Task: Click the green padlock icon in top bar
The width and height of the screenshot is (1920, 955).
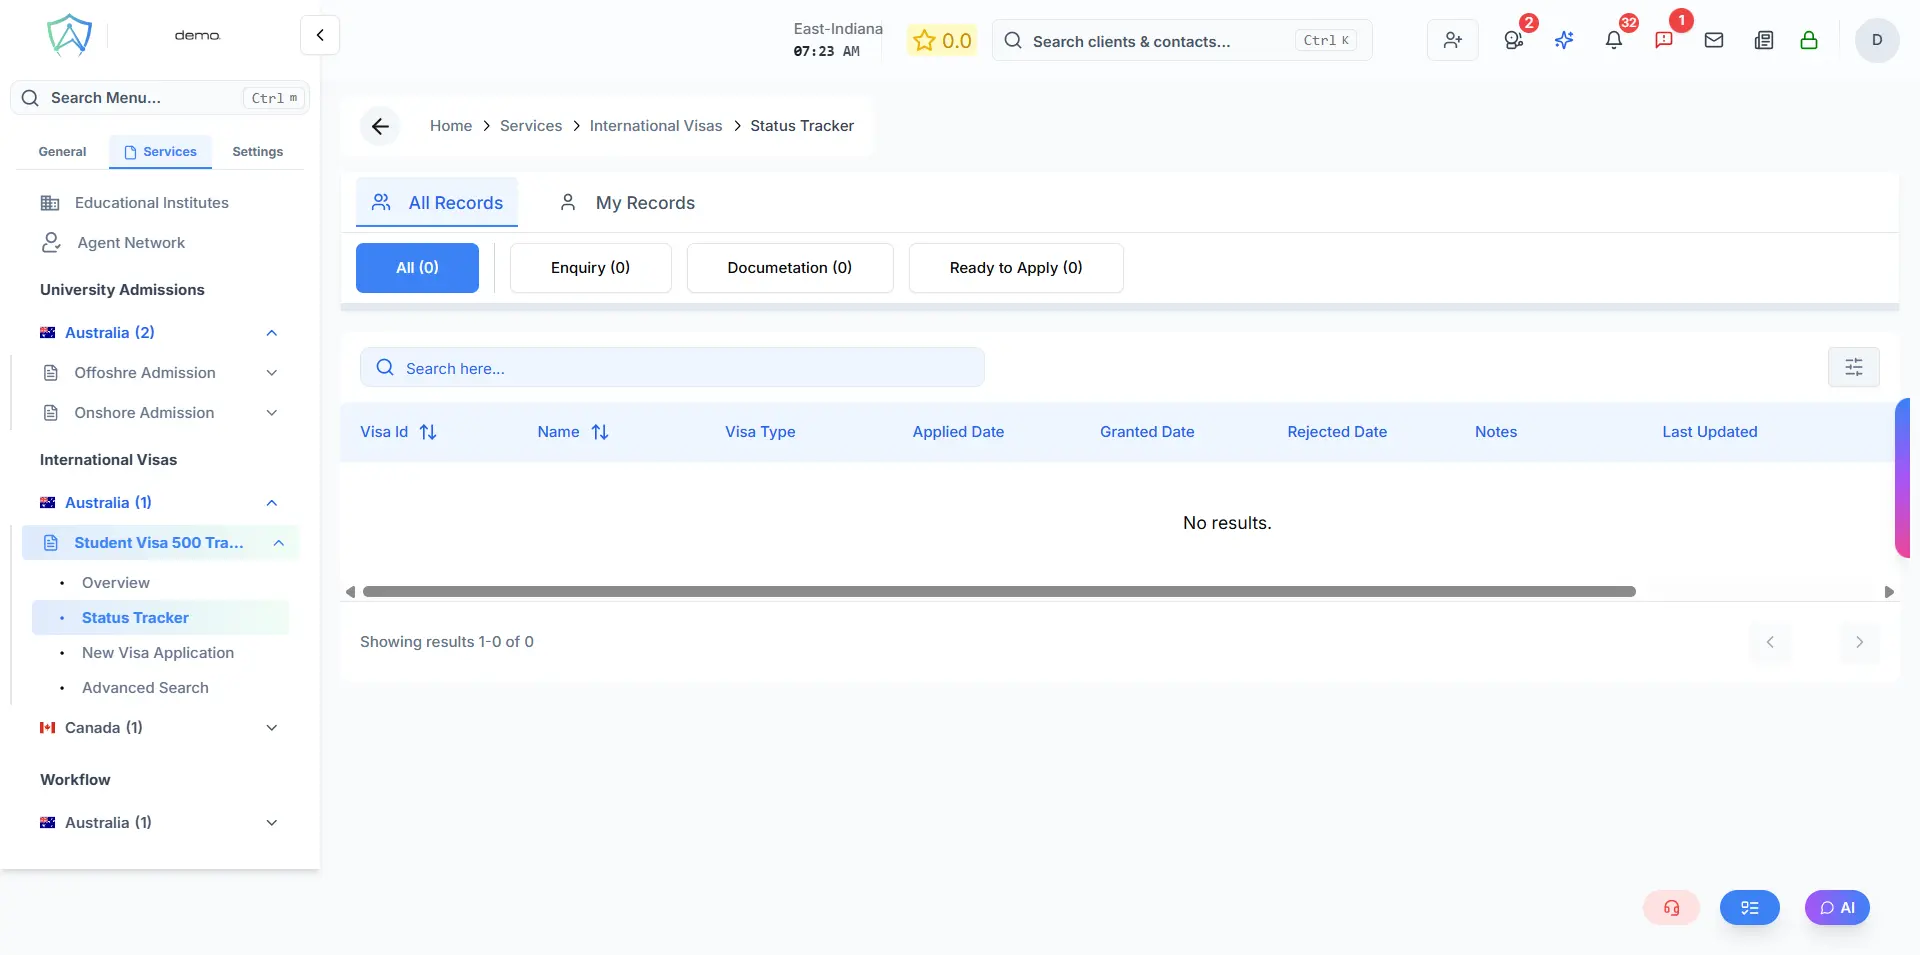Action: pos(1809,40)
